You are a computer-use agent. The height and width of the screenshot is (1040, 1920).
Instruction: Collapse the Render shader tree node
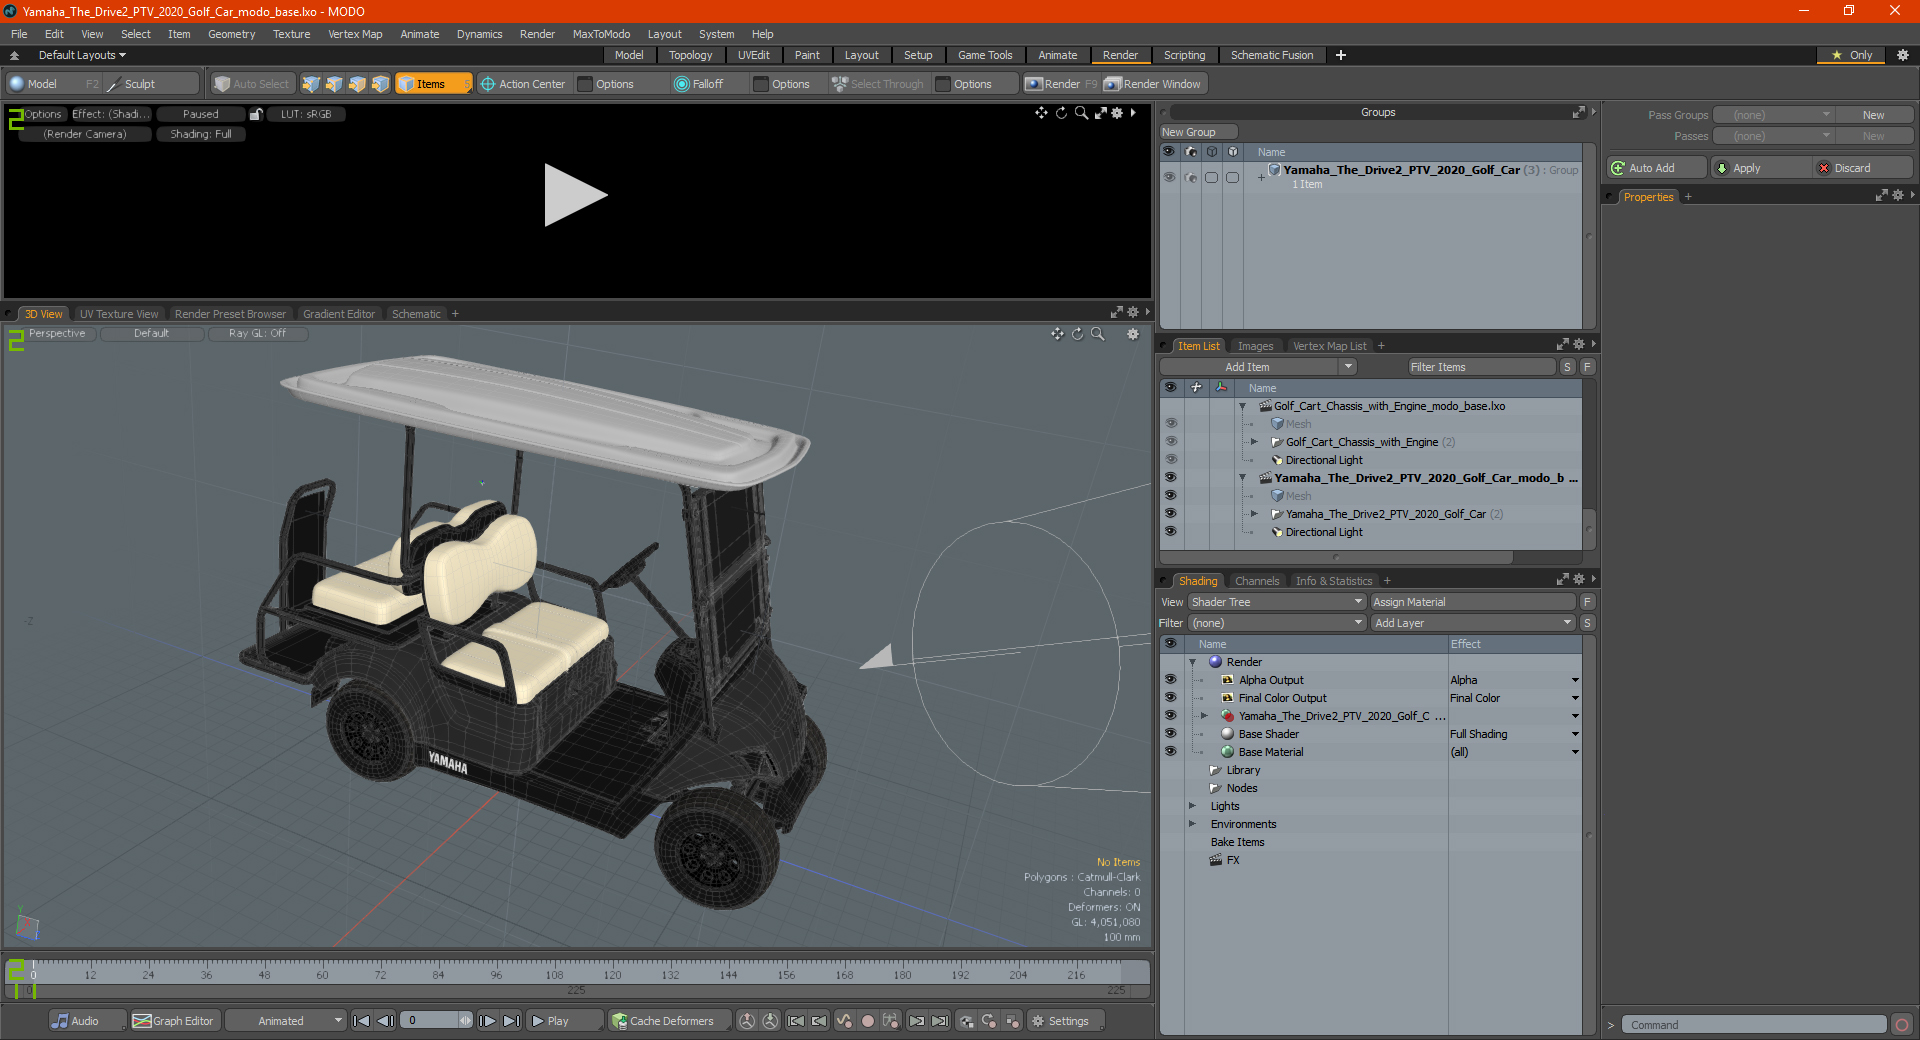click(1192, 662)
